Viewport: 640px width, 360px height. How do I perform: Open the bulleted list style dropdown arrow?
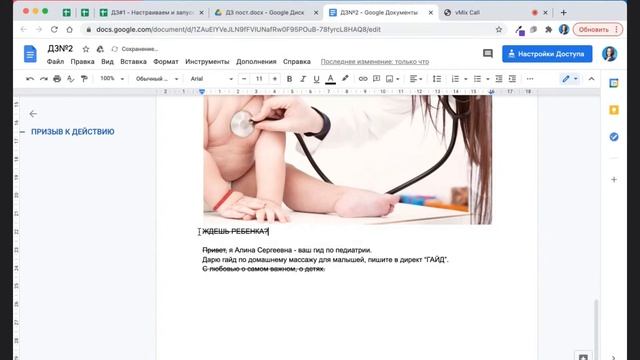coord(488,79)
